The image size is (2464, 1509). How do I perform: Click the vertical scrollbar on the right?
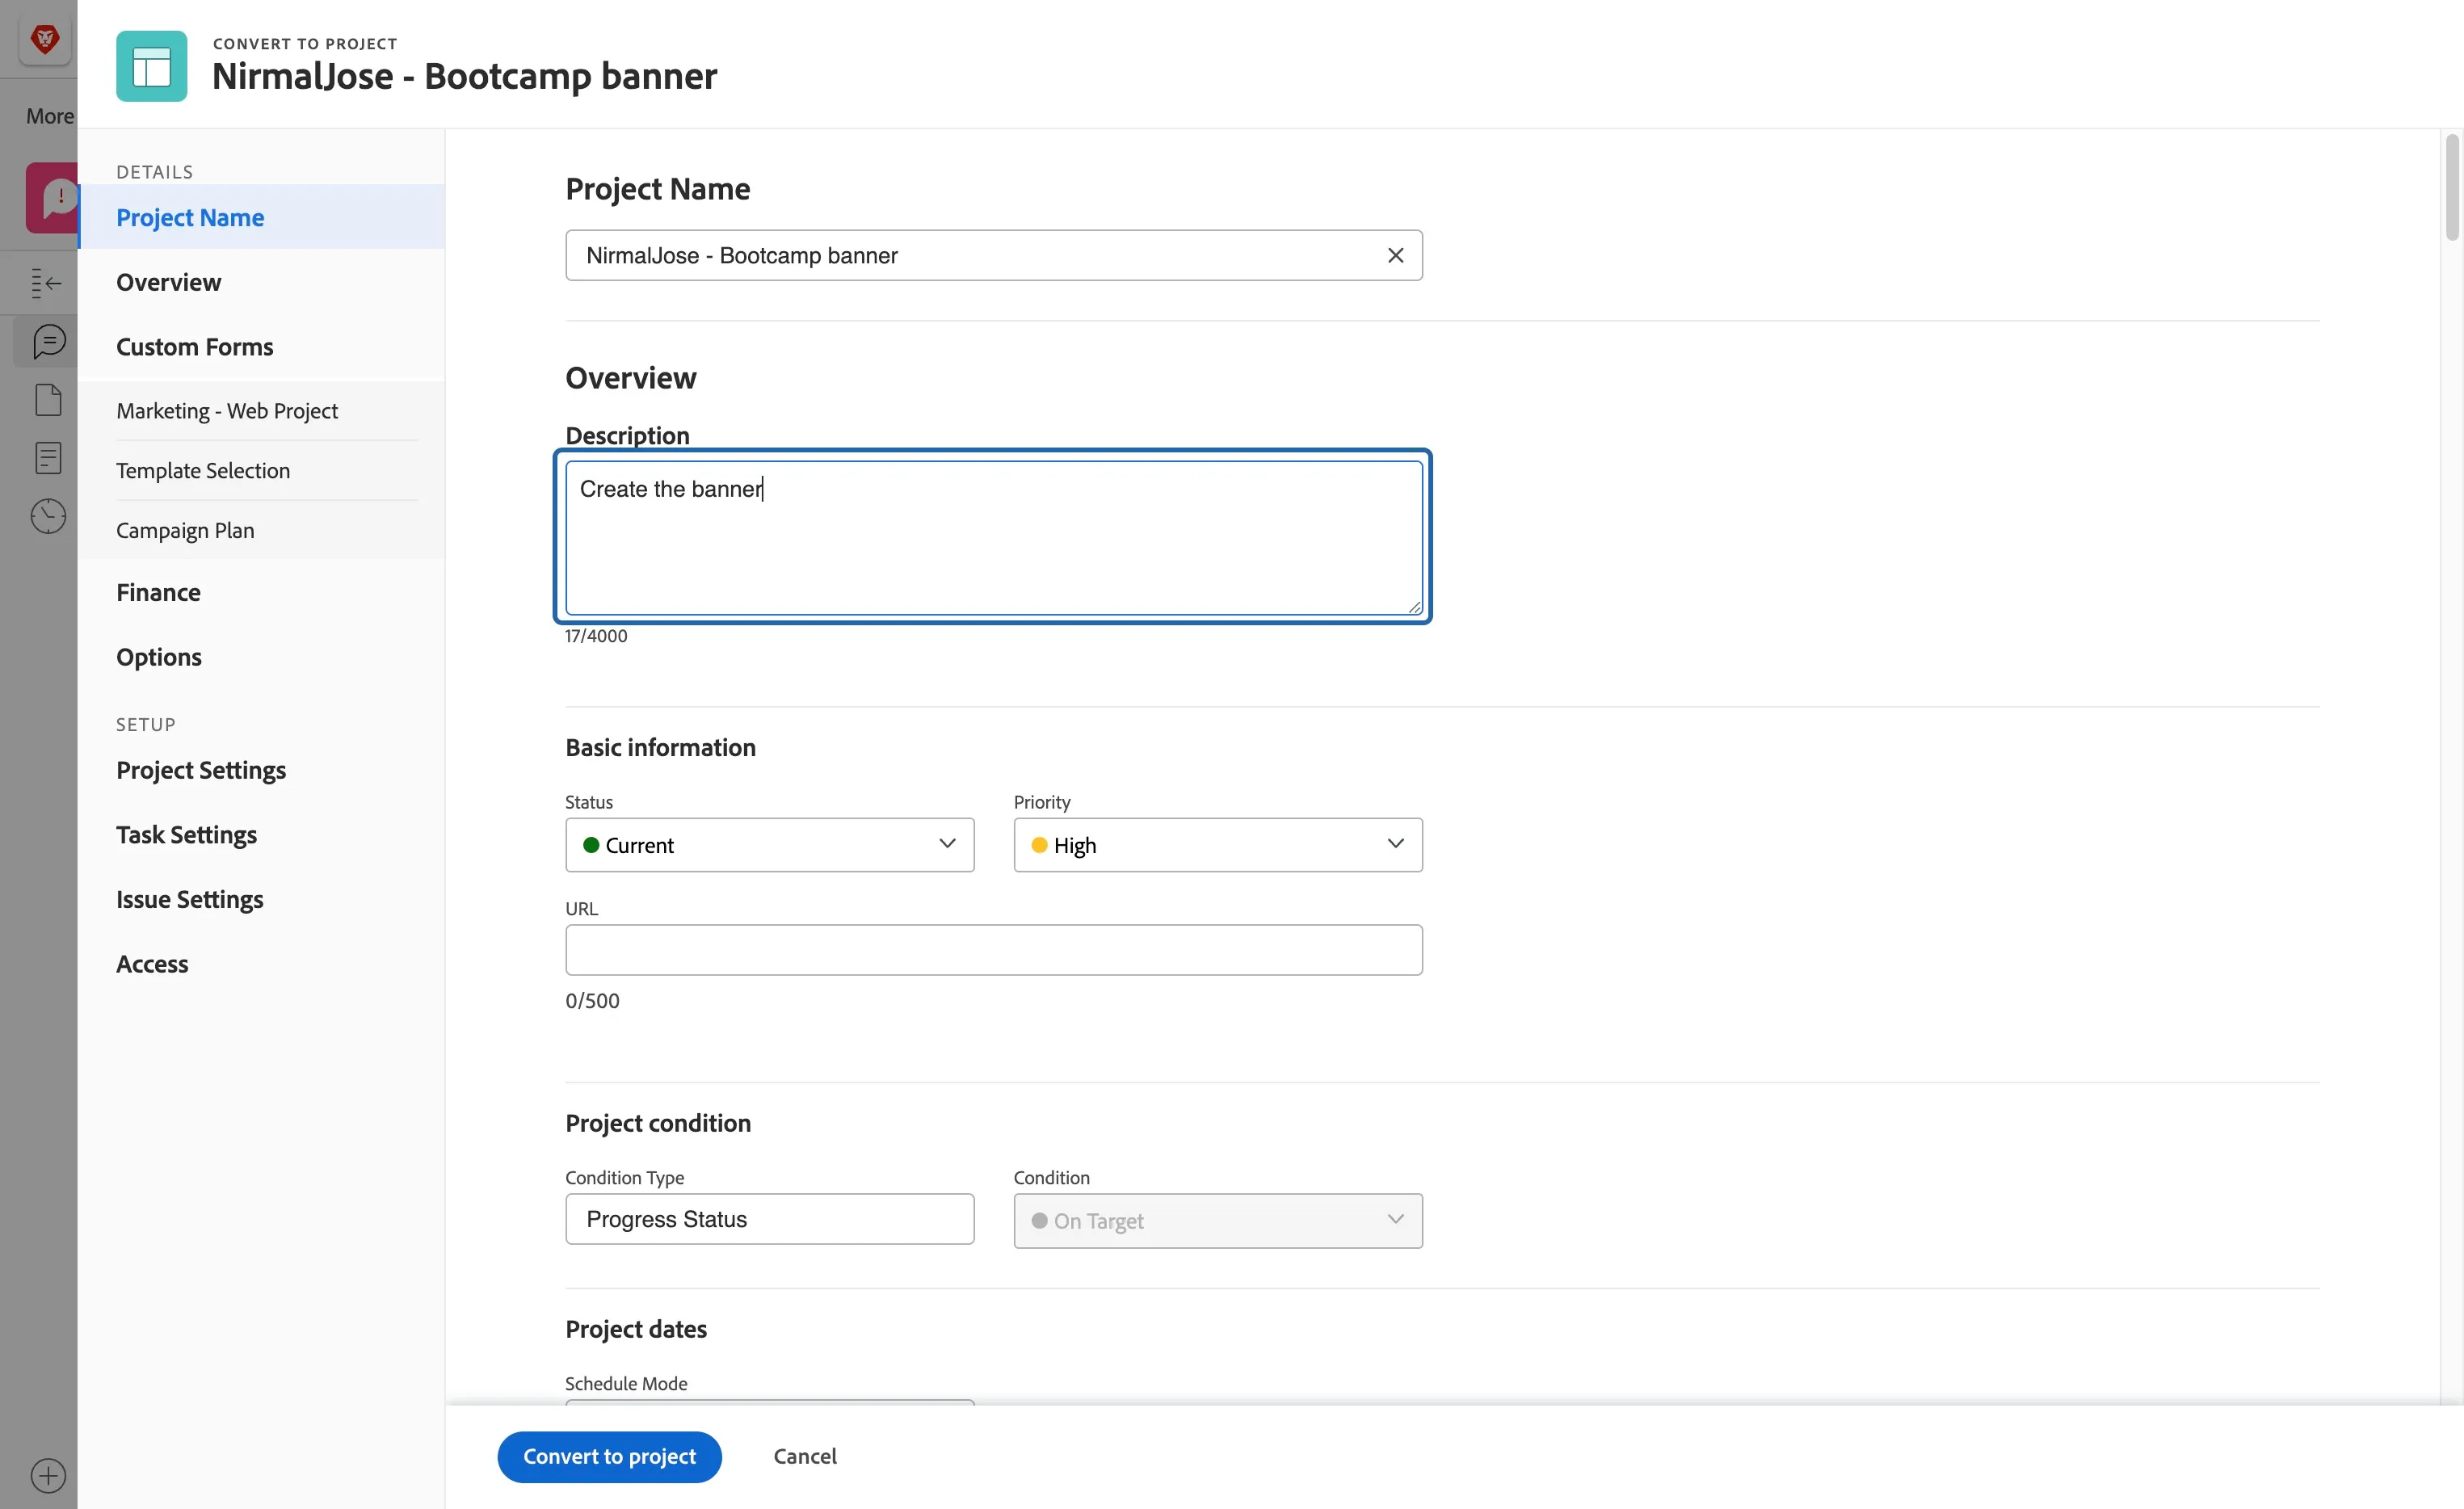tap(2452, 188)
